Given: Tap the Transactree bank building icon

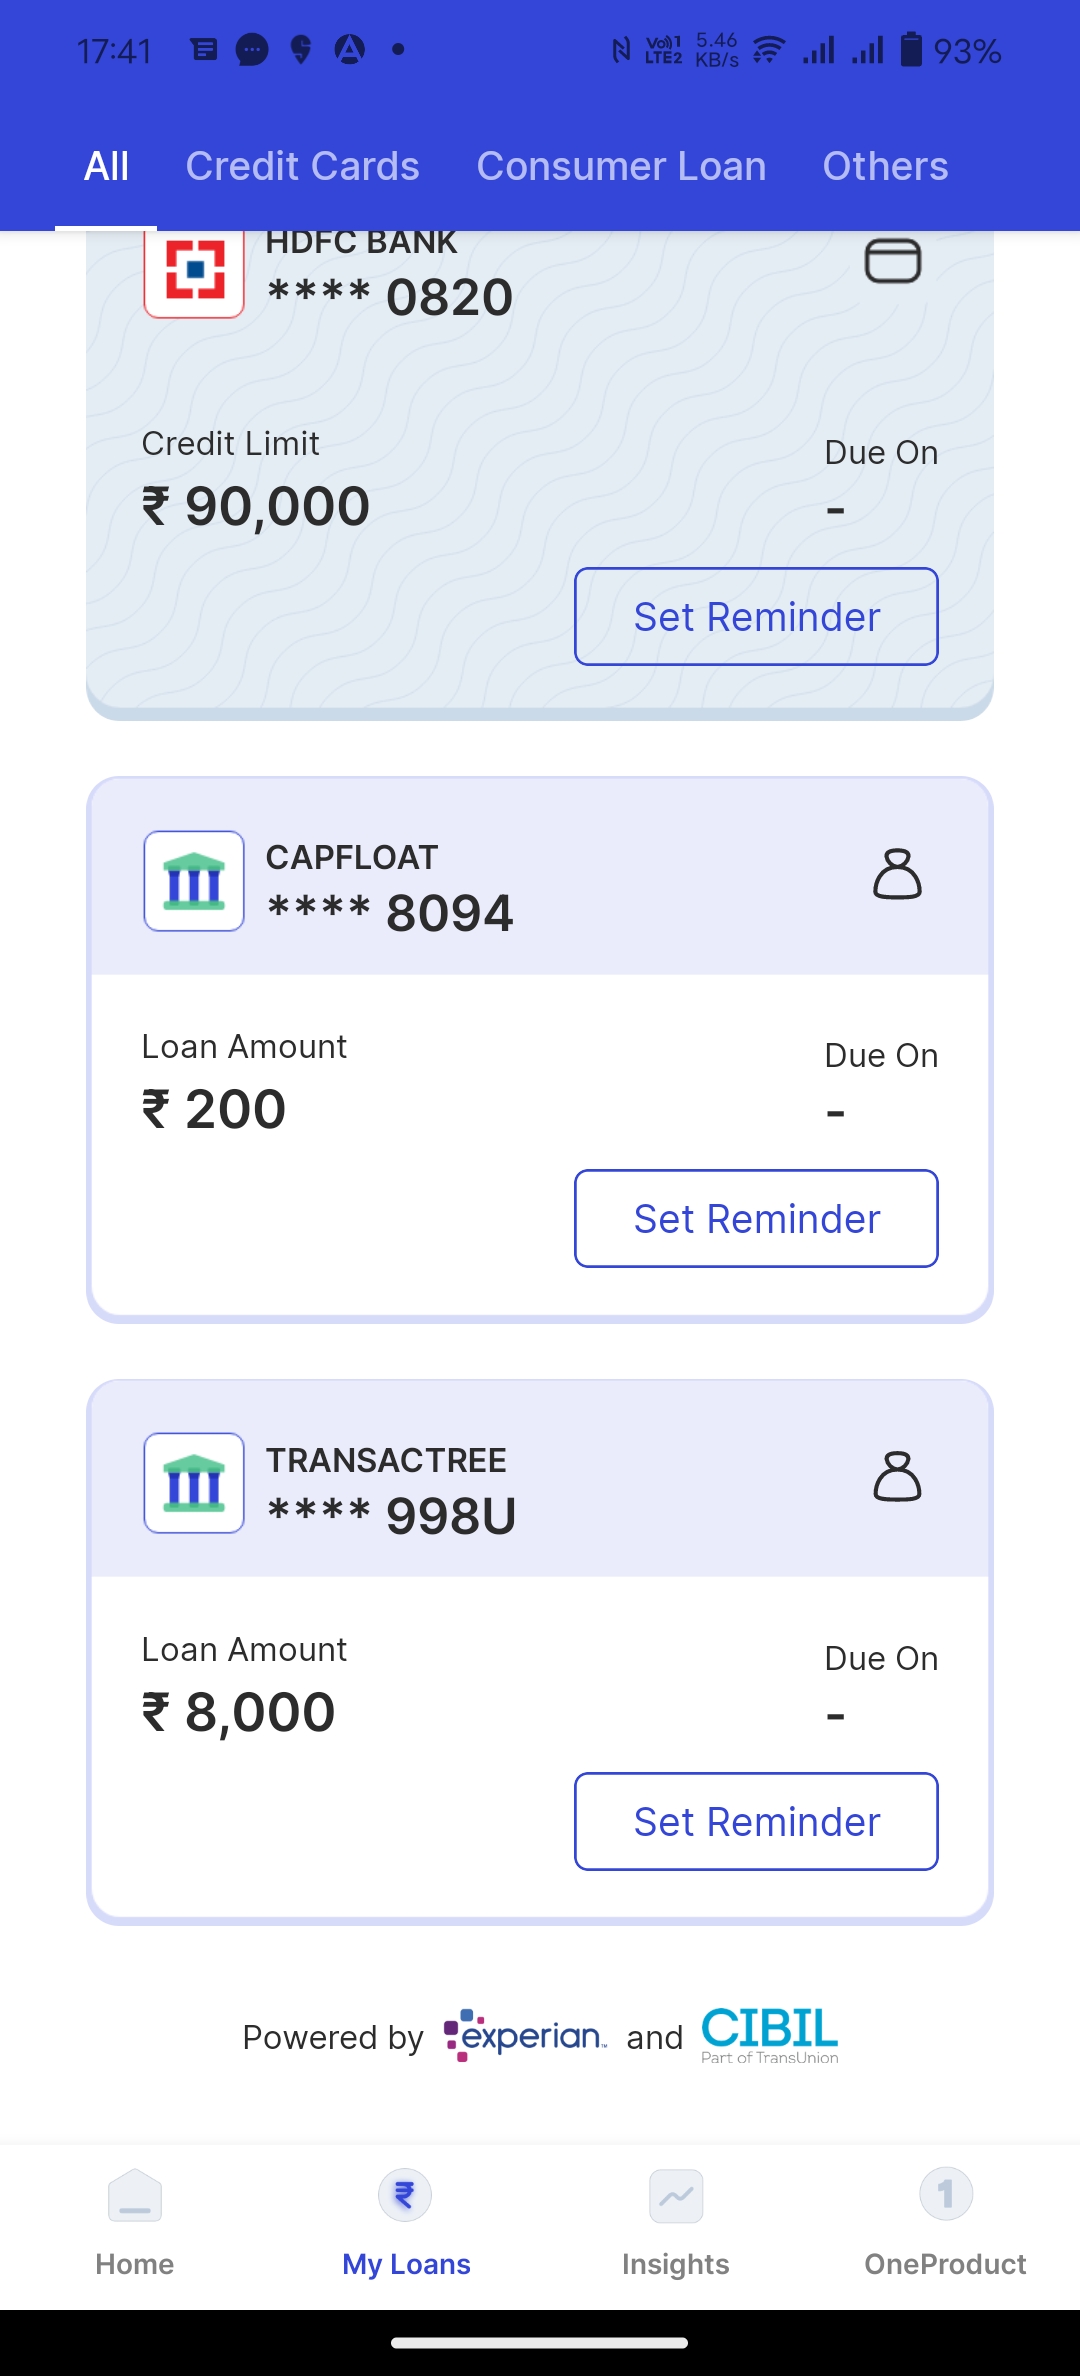Looking at the screenshot, I should click(194, 1483).
